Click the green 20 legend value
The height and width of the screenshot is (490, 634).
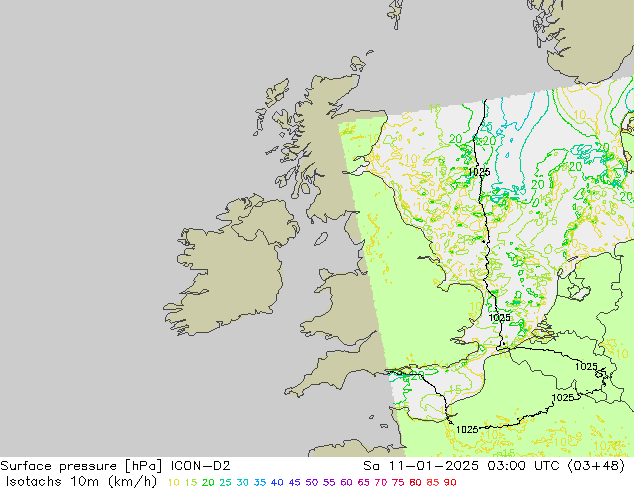tap(208, 482)
